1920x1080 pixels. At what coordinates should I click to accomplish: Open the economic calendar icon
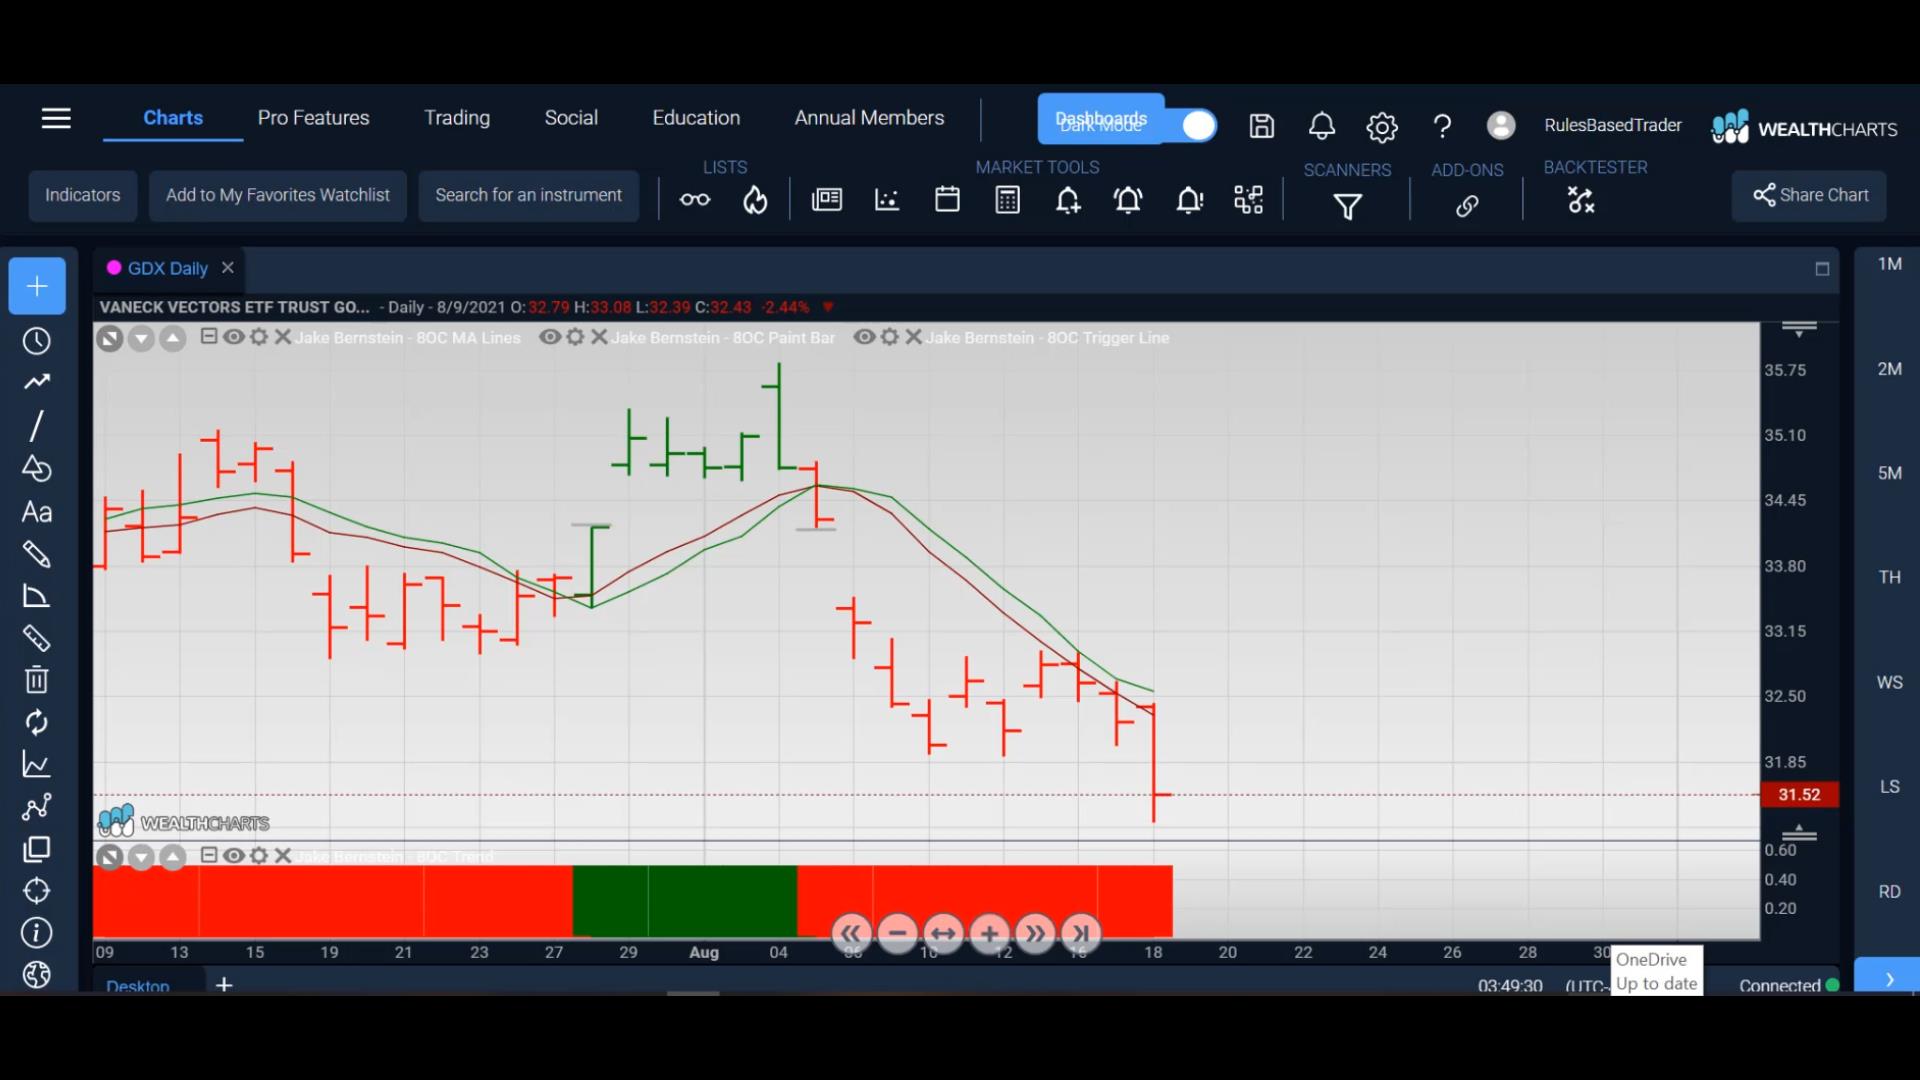pos(947,199)
